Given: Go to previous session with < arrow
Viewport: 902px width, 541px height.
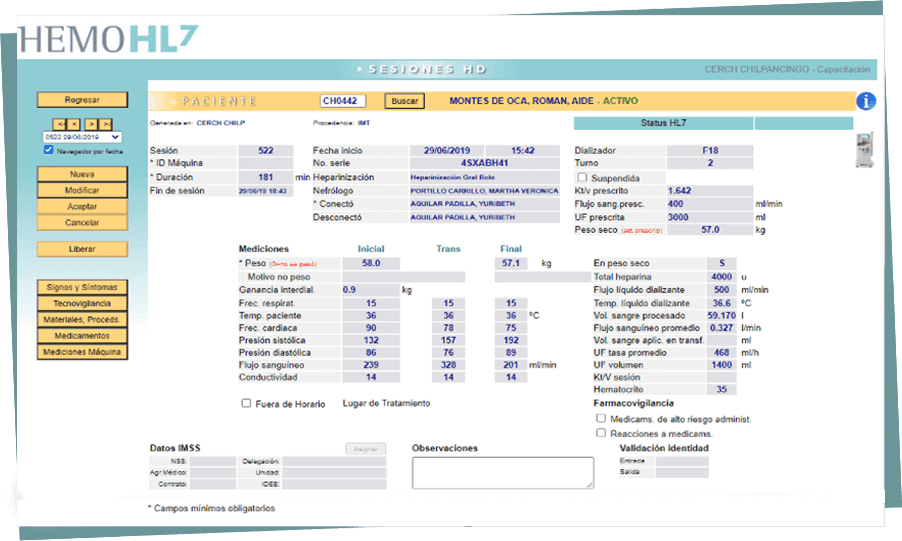Looking at the screenshot, I should coord(74,124).
